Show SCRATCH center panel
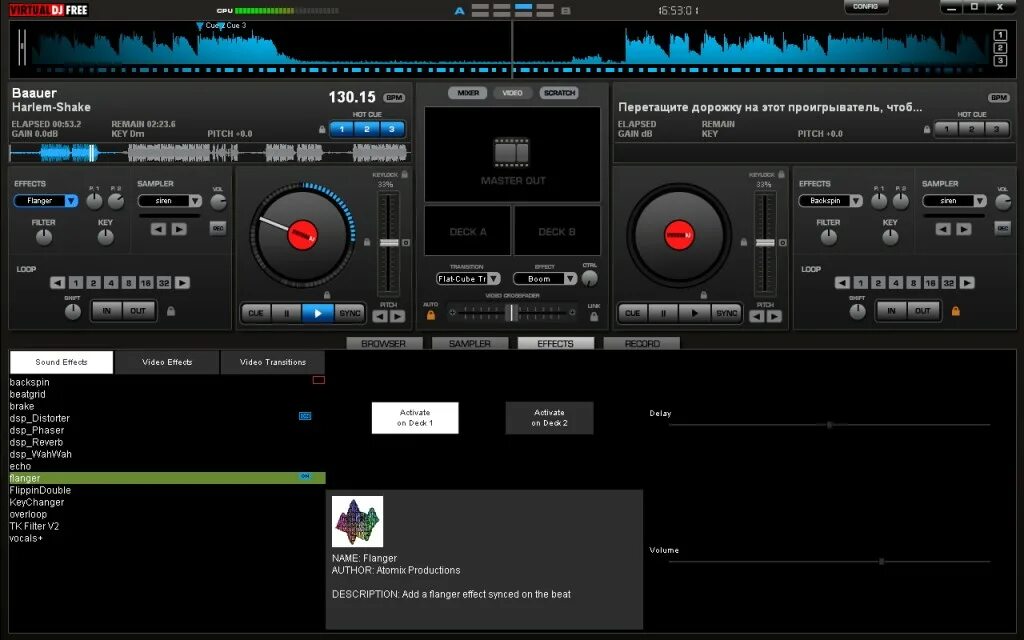Screen dimensions: 1024x640 (560, 93)
